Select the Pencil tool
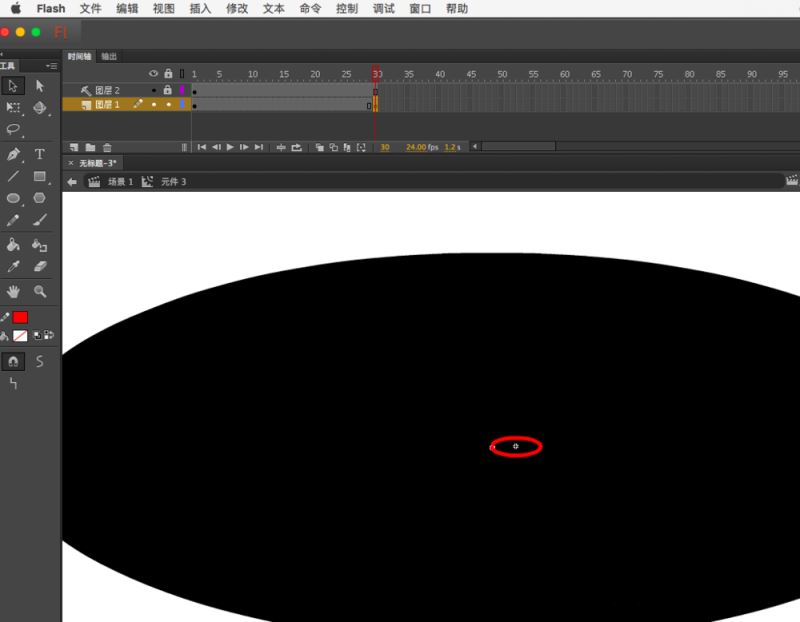Viewport: 800px width, 622px height. click(x=13, y=220)
